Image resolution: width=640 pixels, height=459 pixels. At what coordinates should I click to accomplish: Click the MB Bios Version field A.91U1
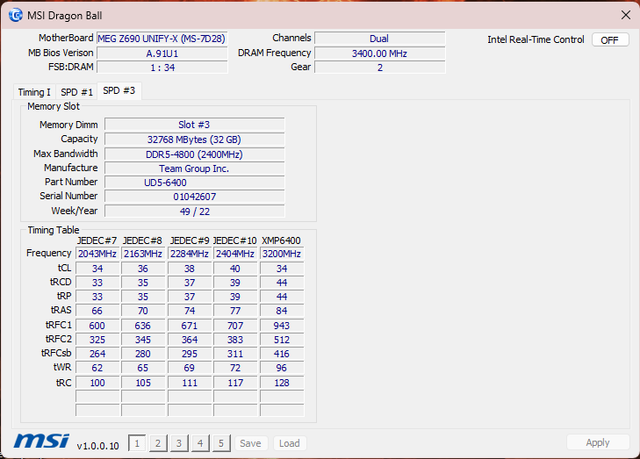[x=162, y=53]
